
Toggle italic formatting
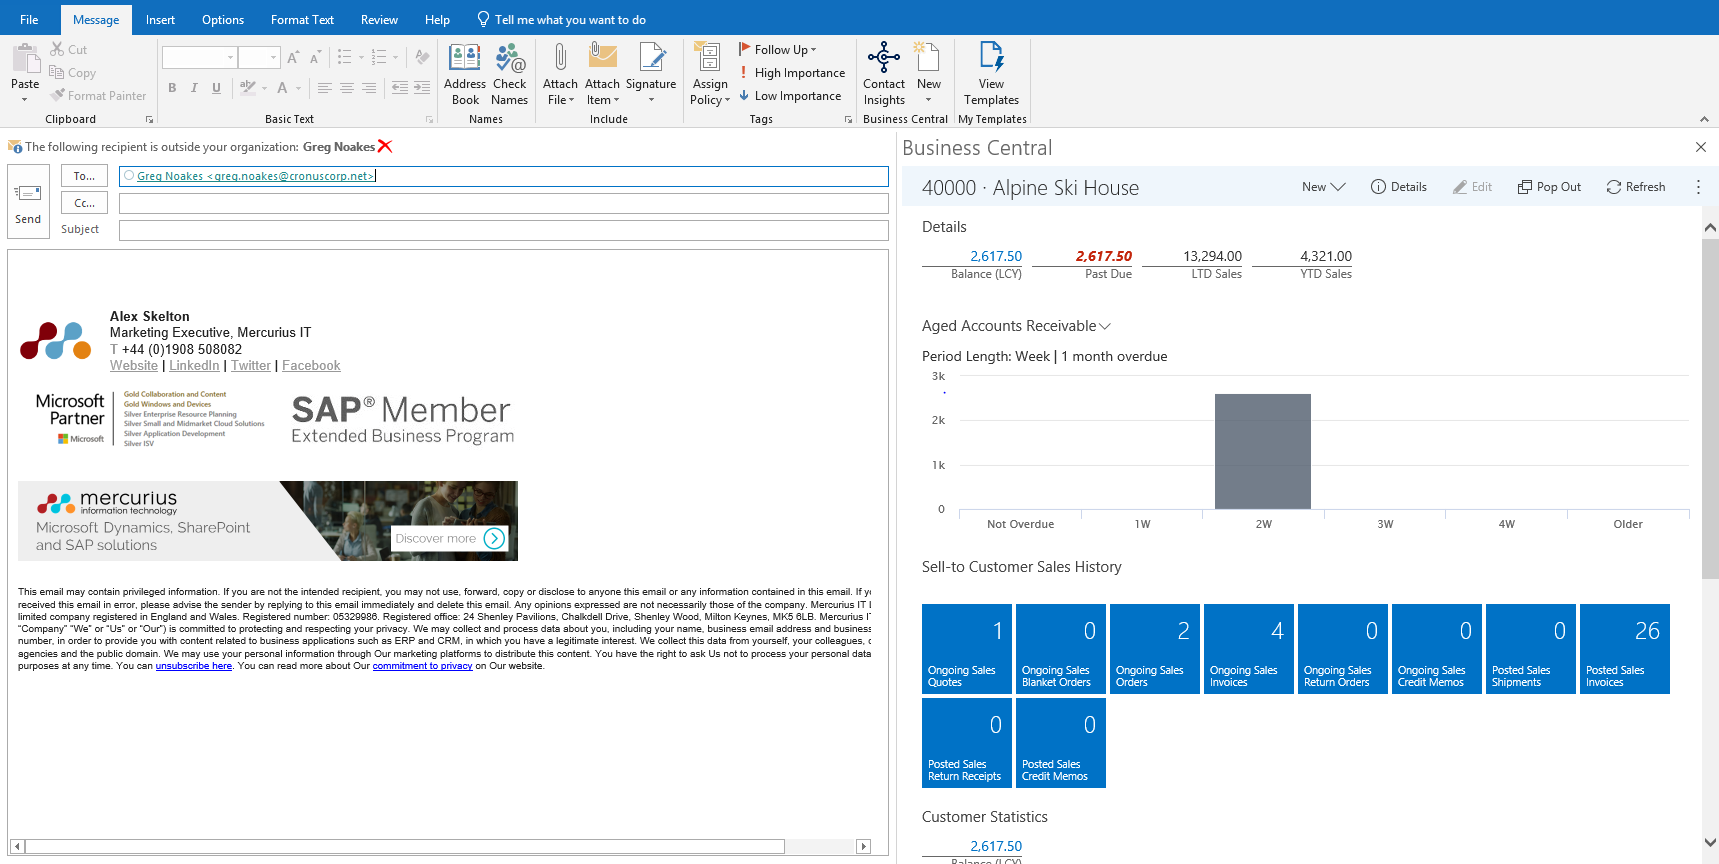(x=194, y=88)
